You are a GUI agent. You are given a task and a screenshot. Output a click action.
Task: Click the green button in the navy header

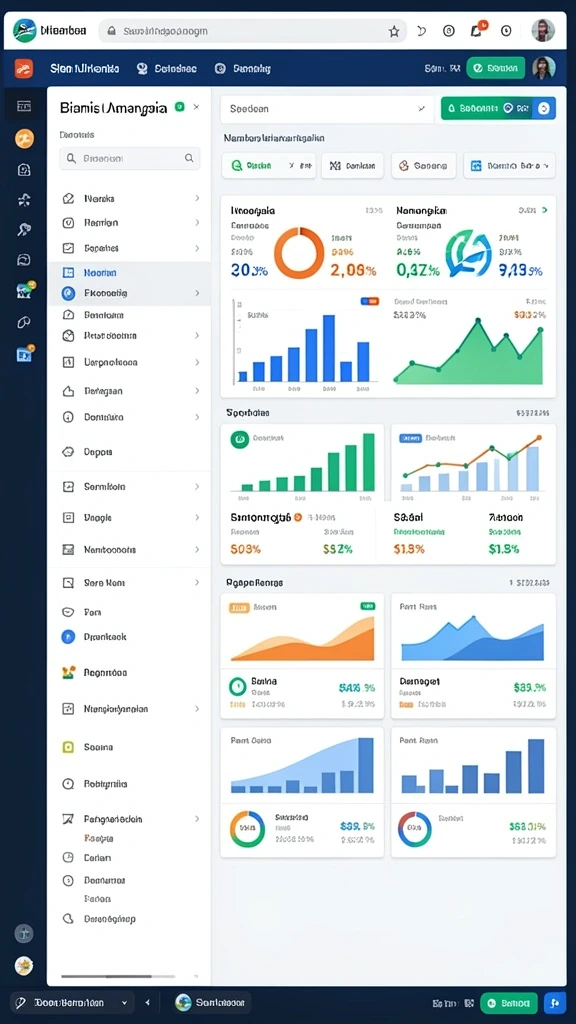(x=496, y=67)
